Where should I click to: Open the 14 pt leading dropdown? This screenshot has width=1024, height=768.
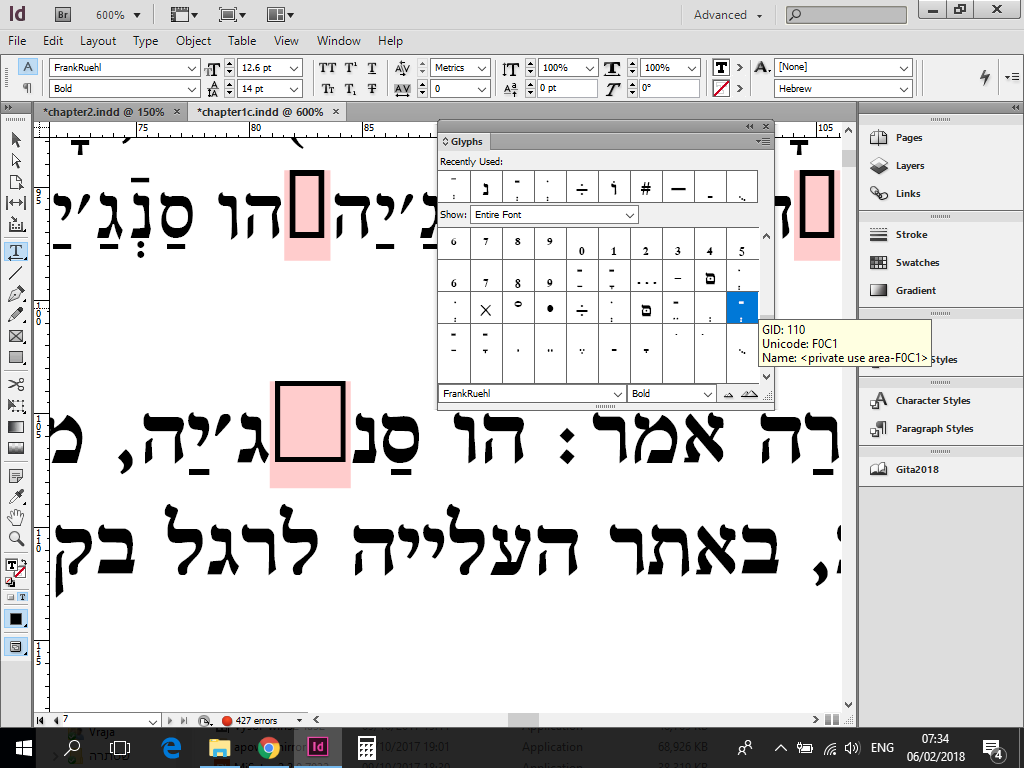click(x=295, y=89)
